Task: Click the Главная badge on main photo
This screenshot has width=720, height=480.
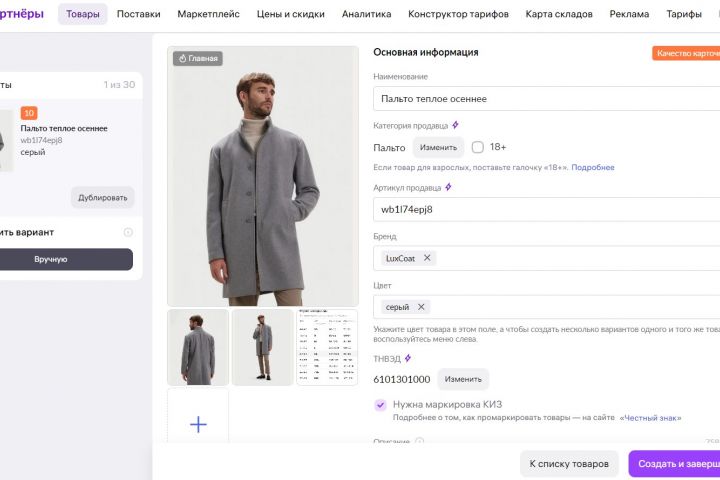Action: pos(197,59)
